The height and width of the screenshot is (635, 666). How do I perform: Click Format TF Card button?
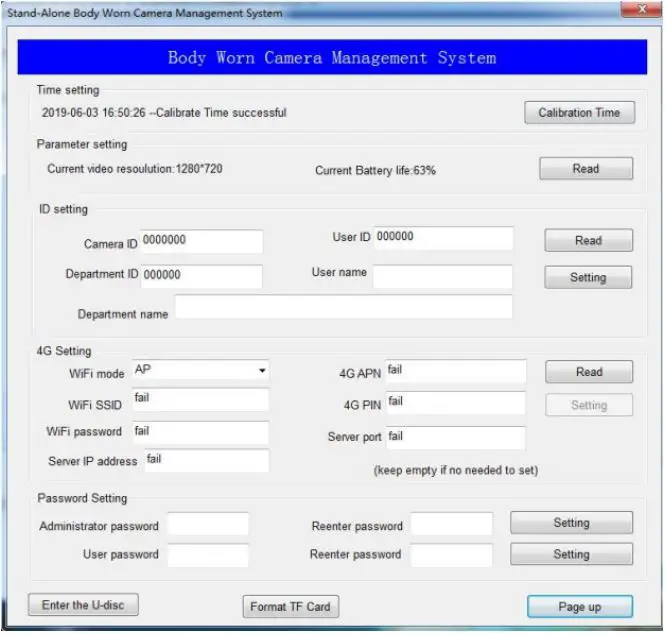291,607
